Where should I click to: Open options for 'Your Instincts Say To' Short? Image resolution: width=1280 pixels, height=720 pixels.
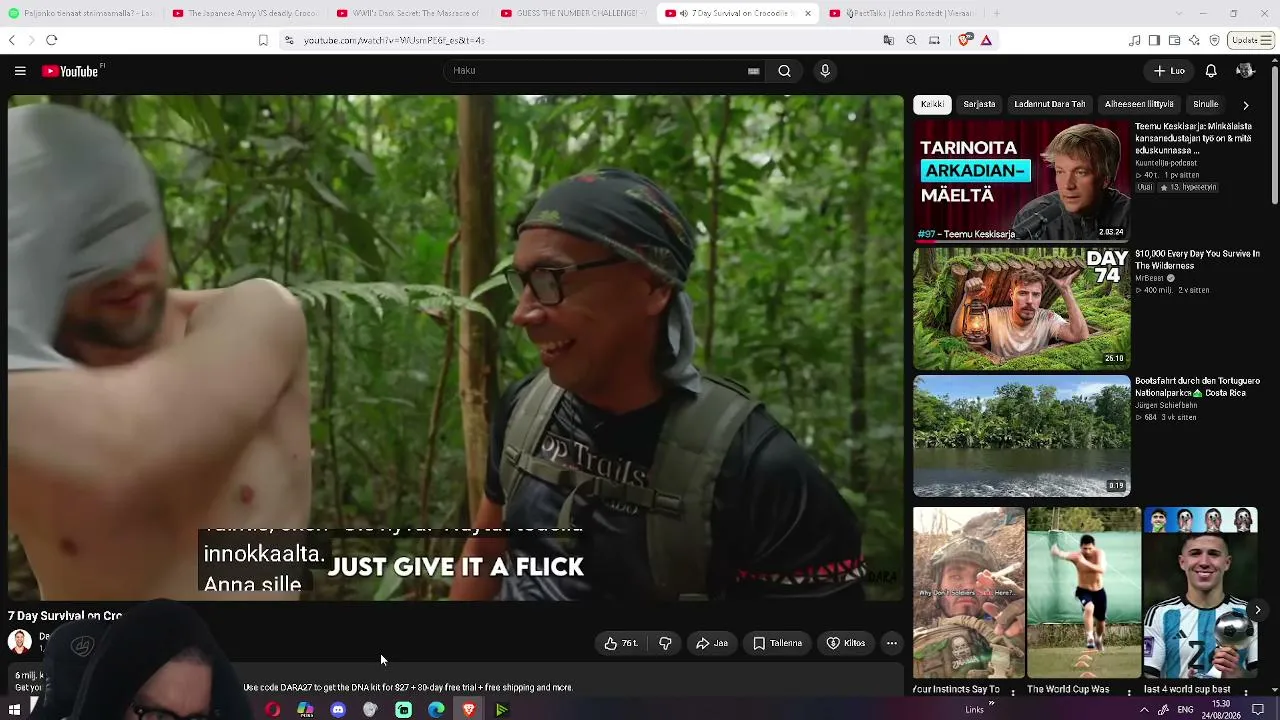click(1013, 691)
